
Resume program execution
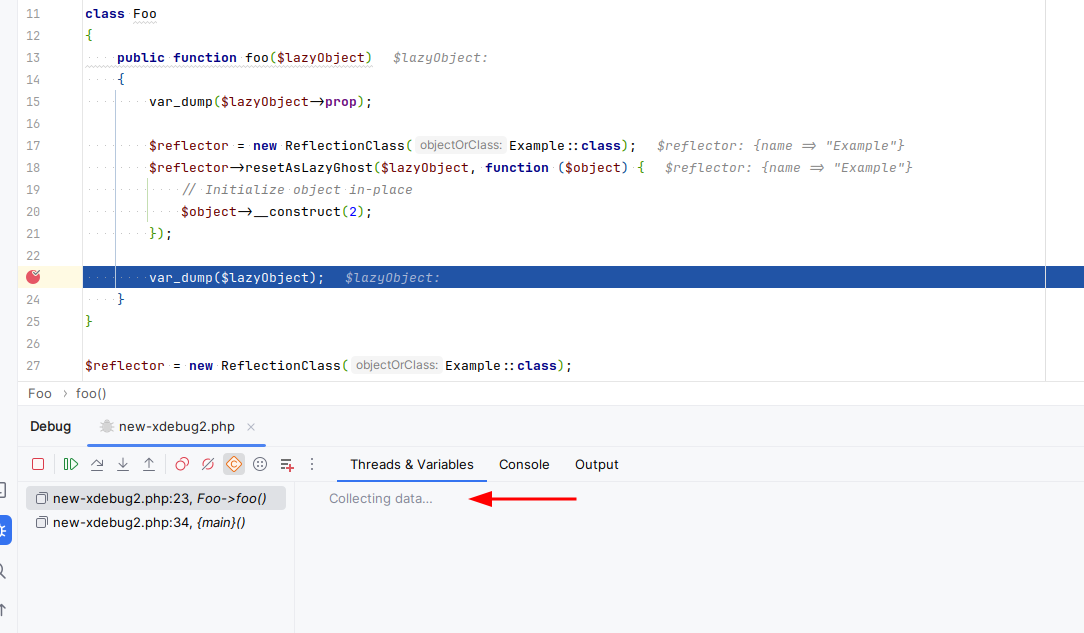coord(71,464)
